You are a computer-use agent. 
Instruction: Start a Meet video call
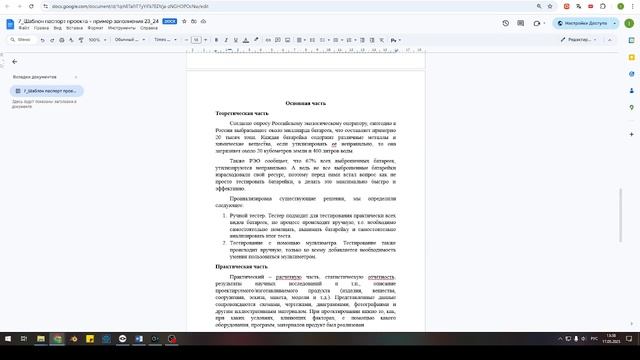tap(537, 23)
